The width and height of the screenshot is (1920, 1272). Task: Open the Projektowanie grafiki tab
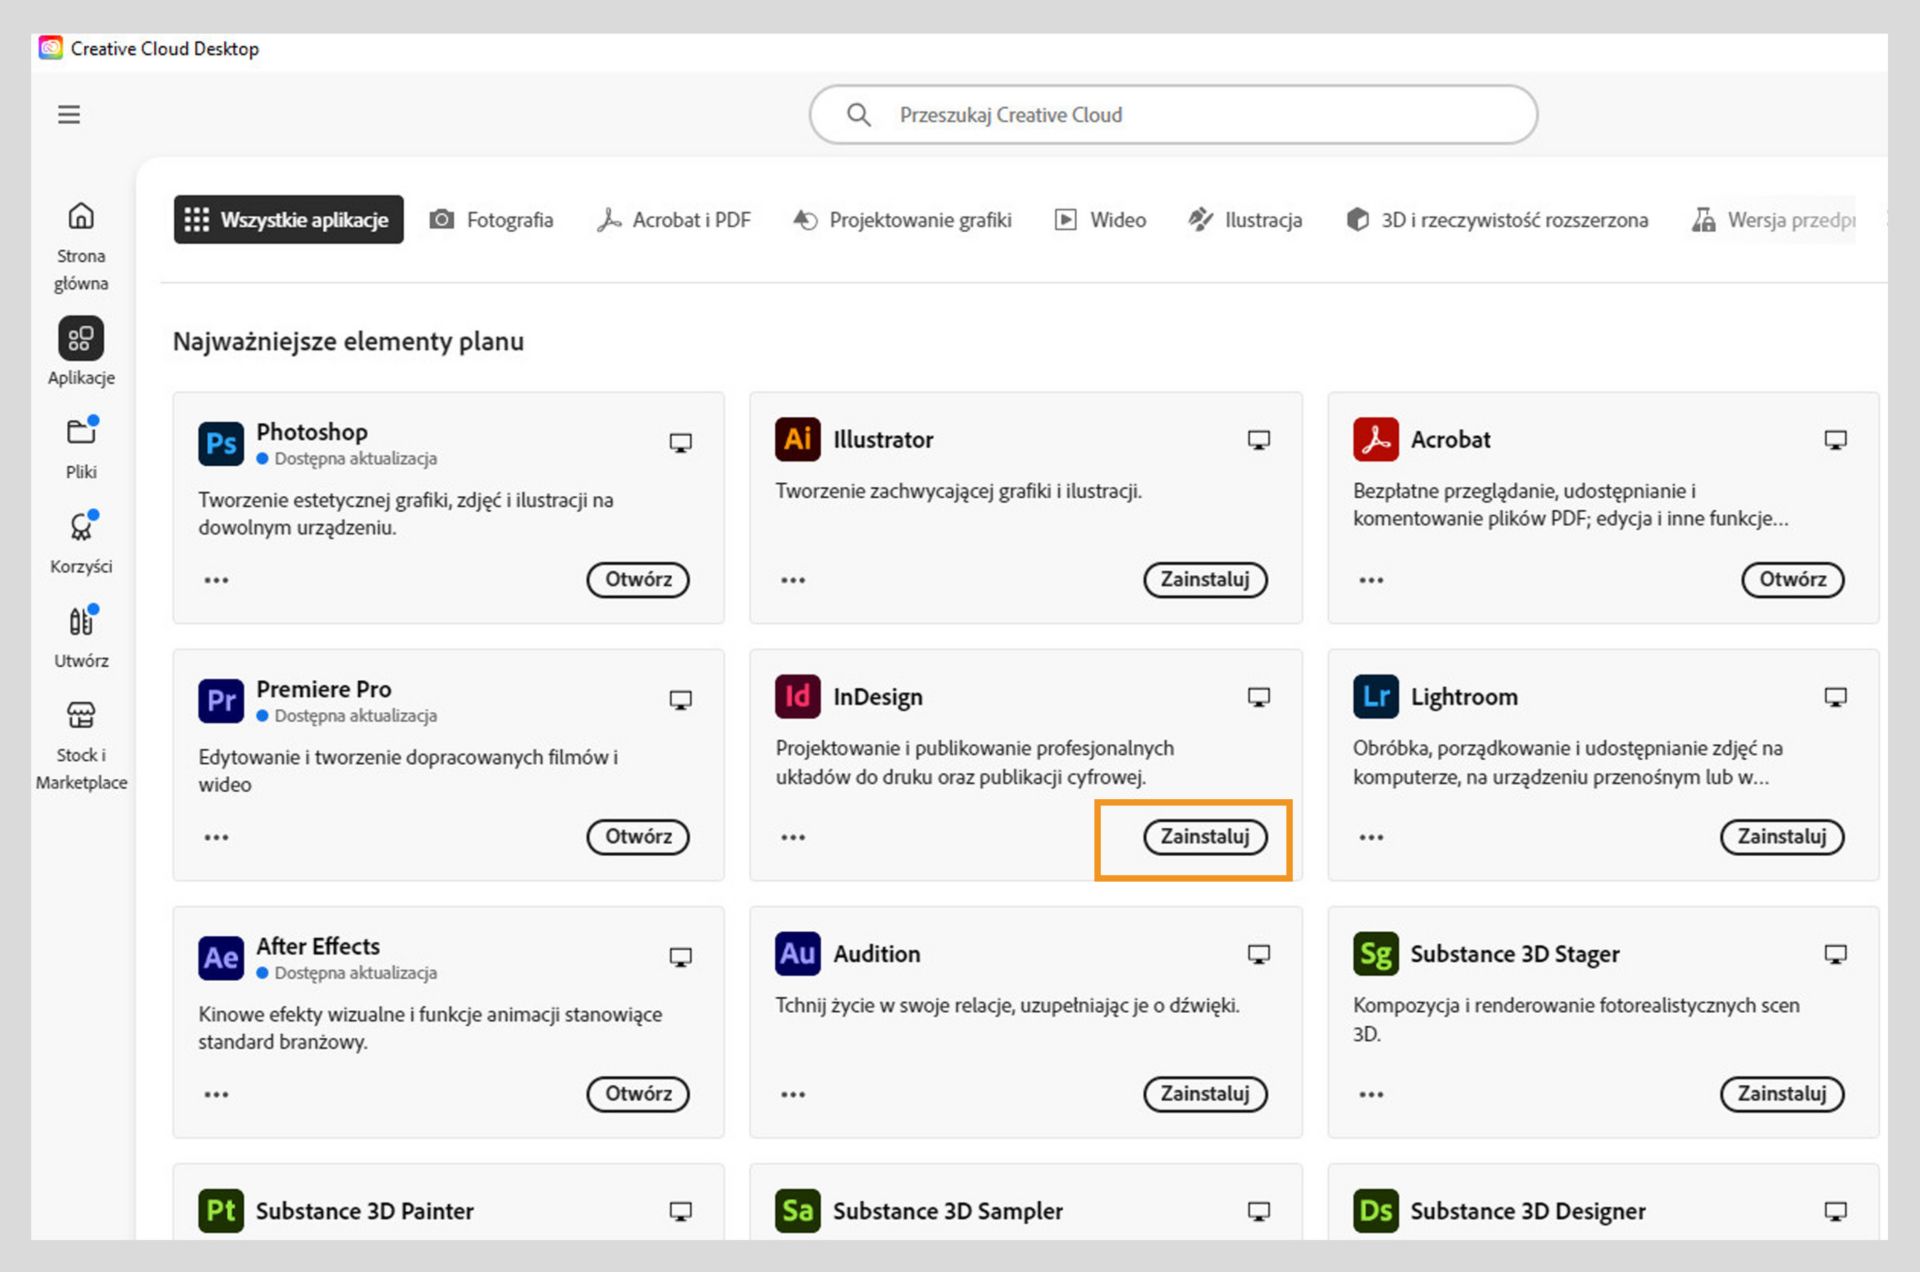click(902, 220)
